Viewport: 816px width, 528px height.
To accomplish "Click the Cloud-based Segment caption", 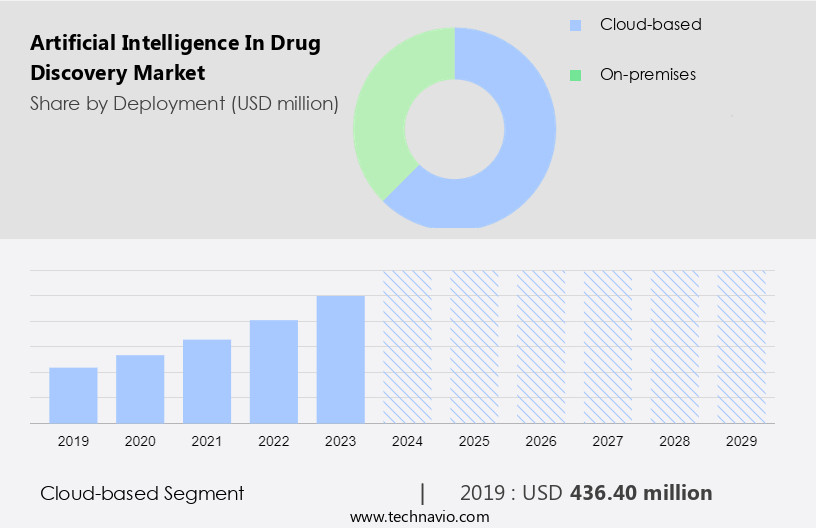I will tap(142, 493).
